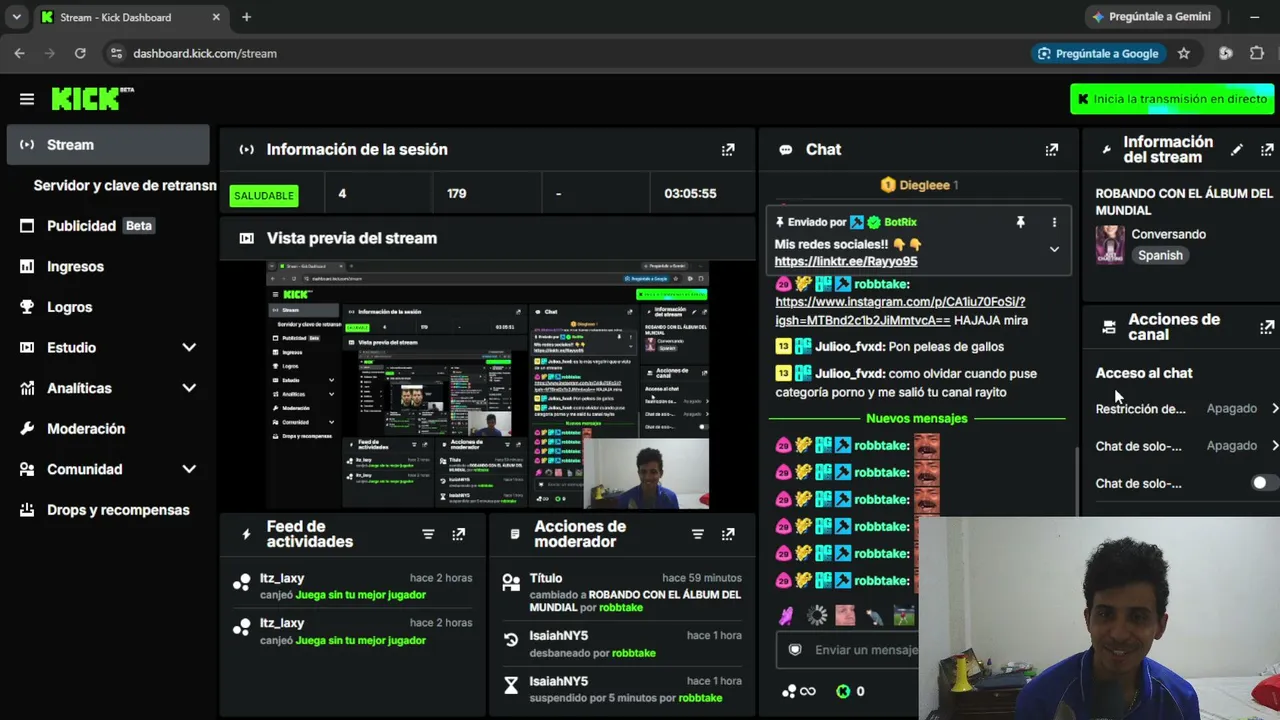Click Inicia la transmisión en directo button
1280x720 pixels.
point(1172,99)
